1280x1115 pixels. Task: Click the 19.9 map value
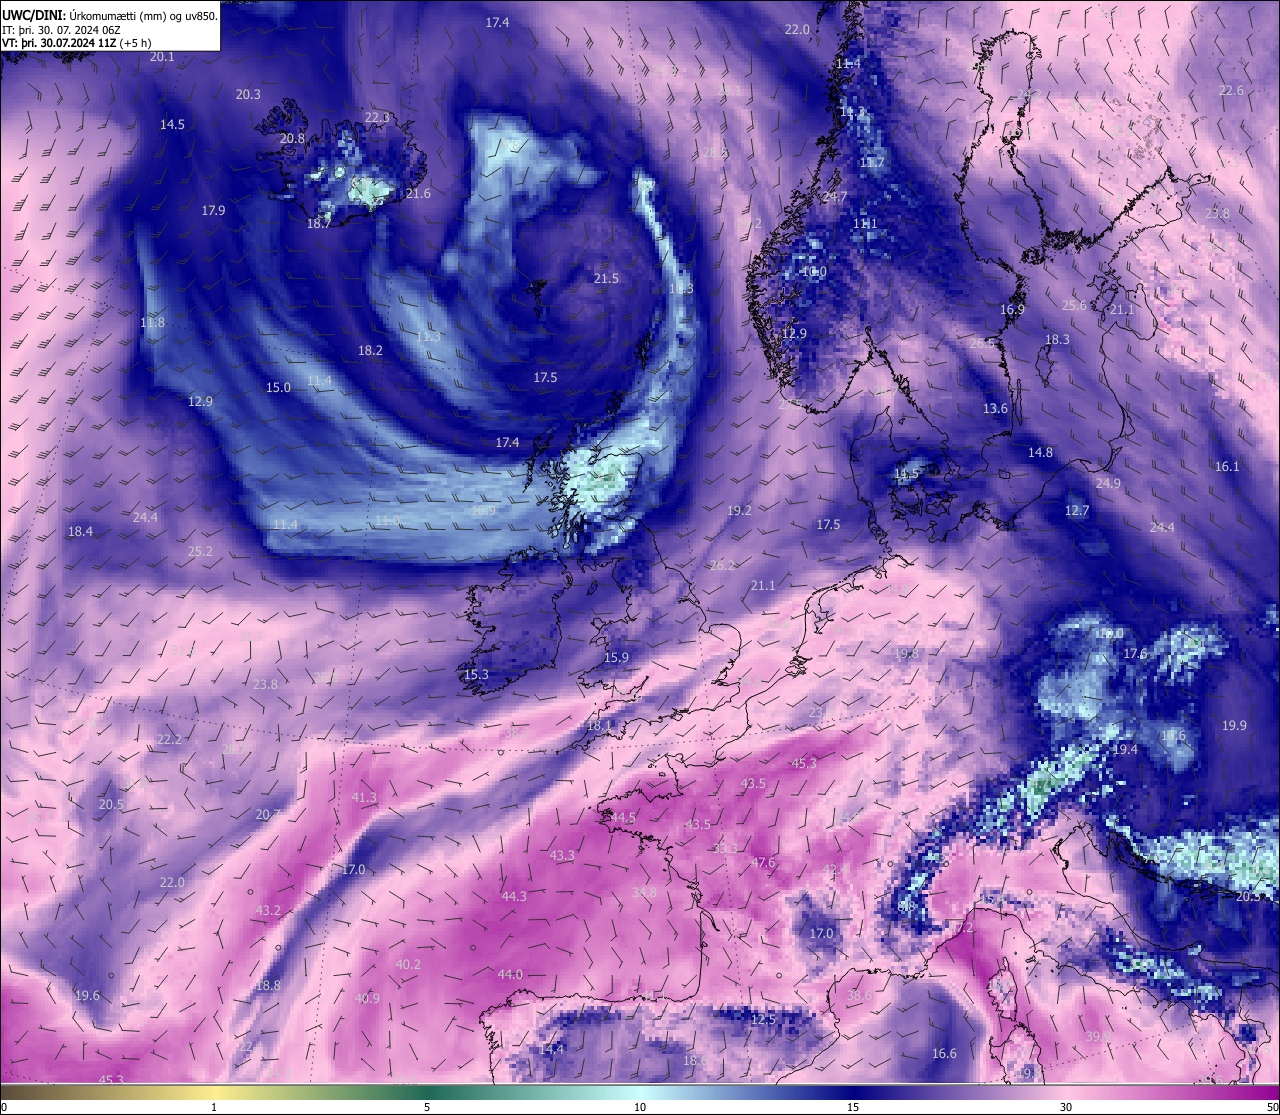click(1234, 725)
